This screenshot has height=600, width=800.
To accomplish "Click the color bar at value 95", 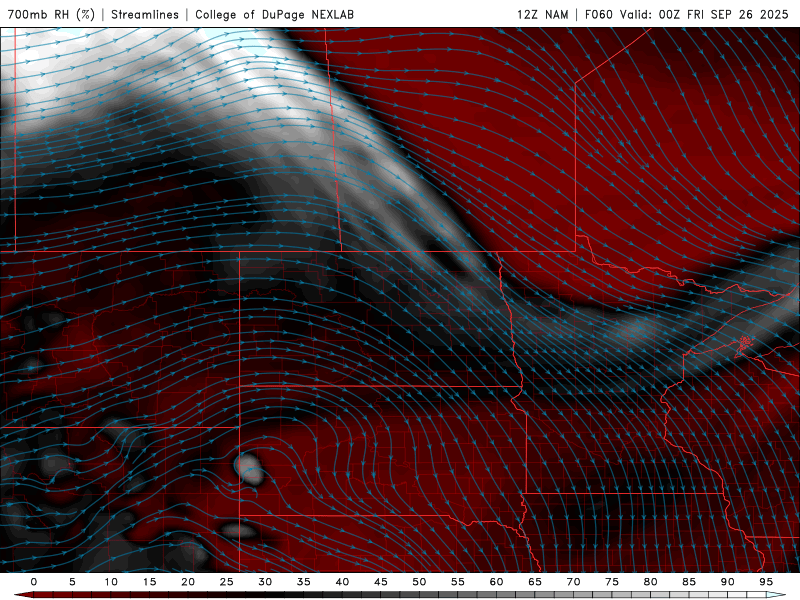I will tap(765, 595).
